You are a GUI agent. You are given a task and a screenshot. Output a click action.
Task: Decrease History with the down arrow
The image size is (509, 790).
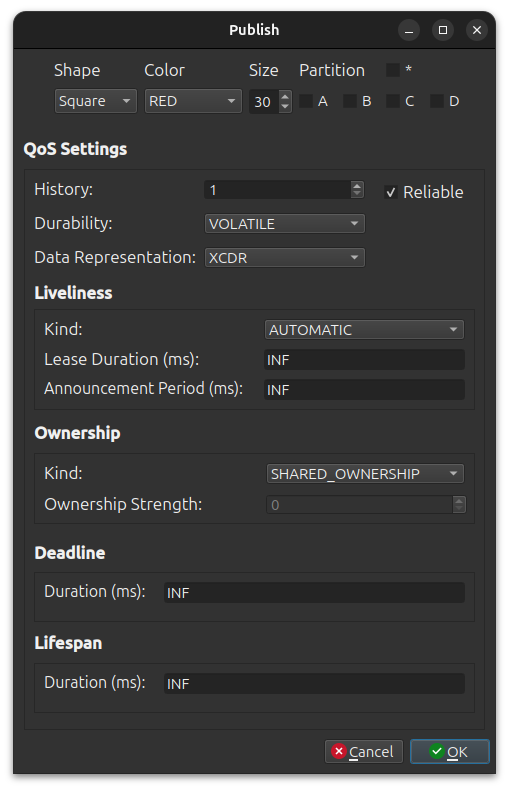pyautogui.click(x=357, y=194)
